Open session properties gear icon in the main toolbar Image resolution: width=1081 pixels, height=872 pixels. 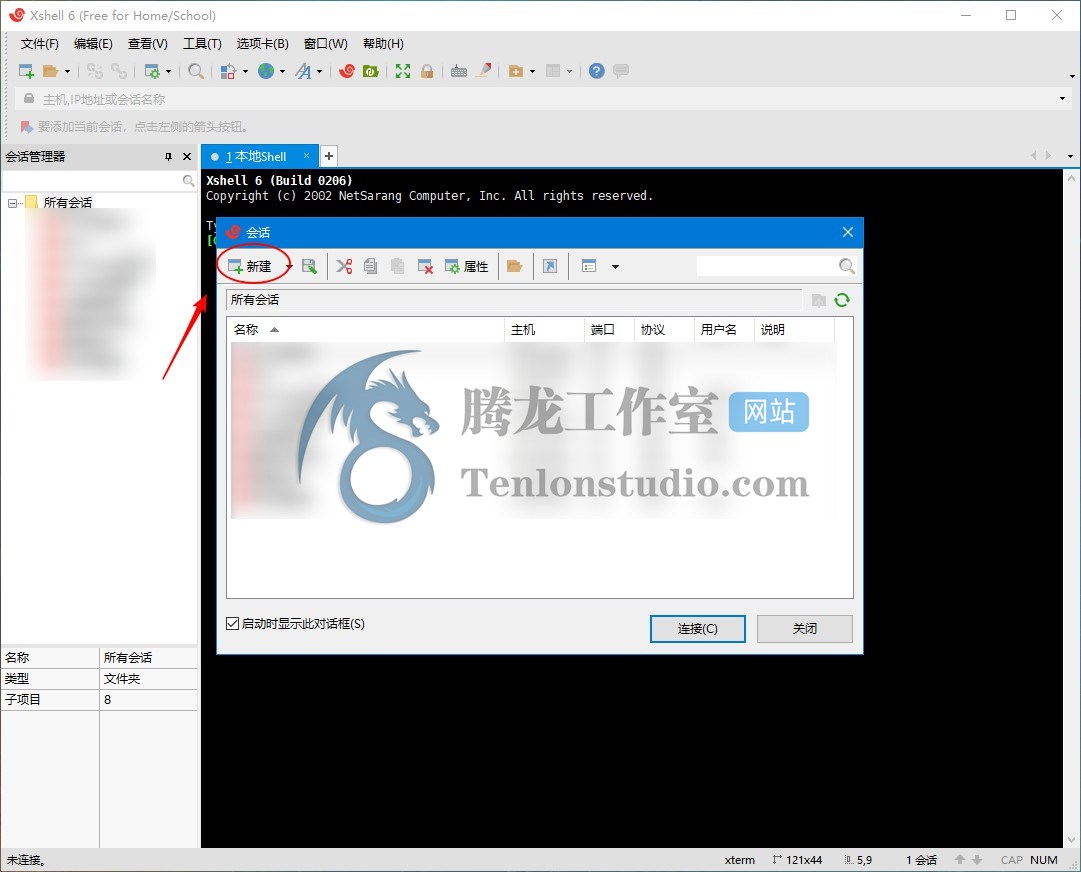pos(152,71)
